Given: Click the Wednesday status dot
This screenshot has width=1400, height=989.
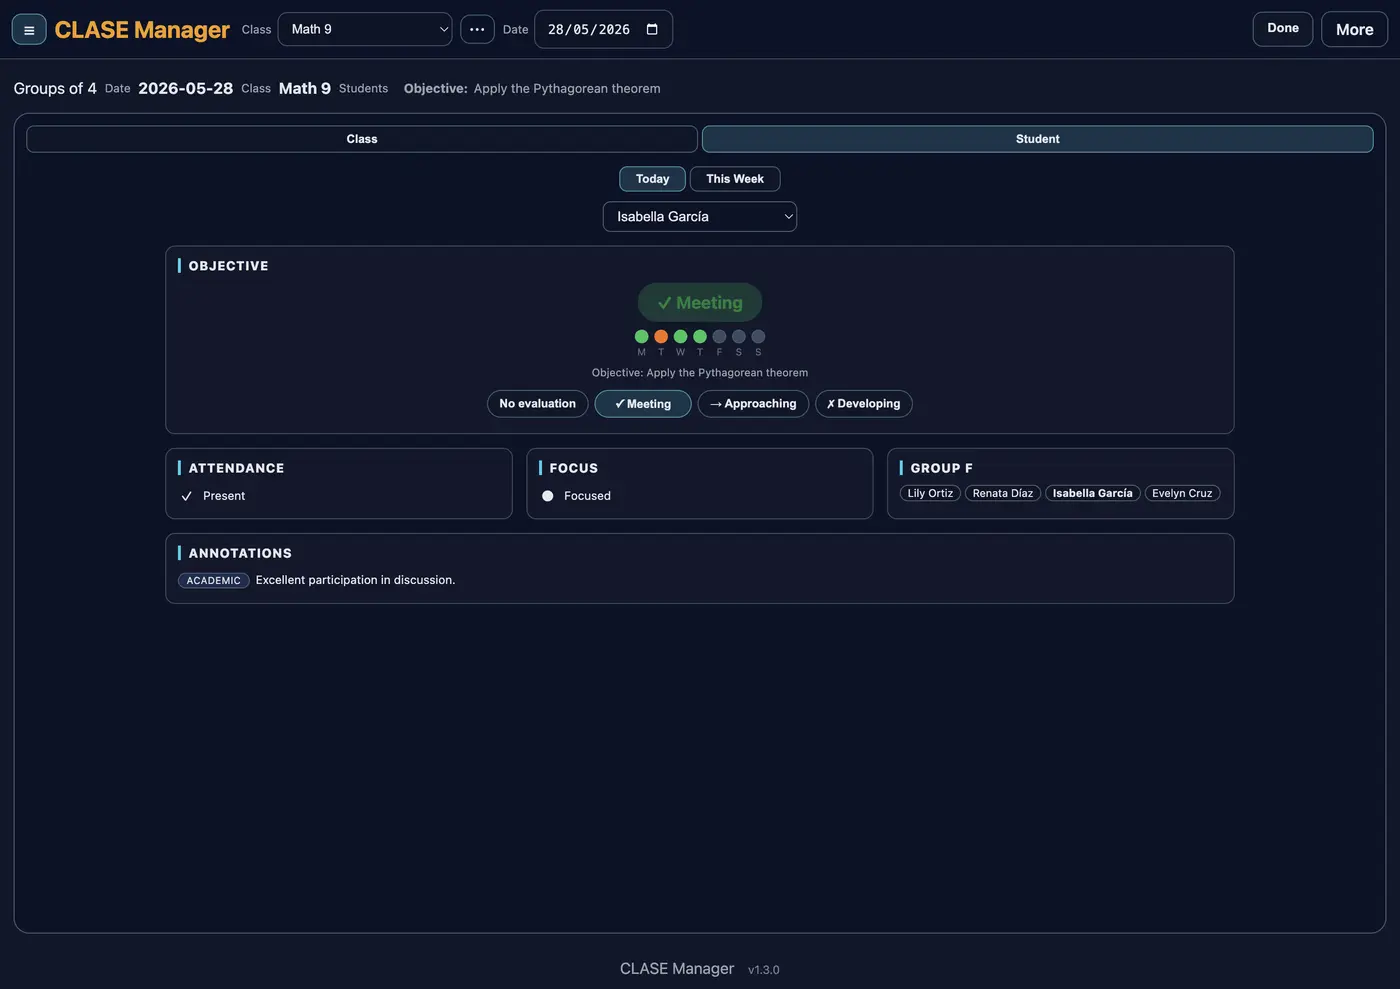Looking at the screenshot, I should pyautogui.click(x=681, y=337).
